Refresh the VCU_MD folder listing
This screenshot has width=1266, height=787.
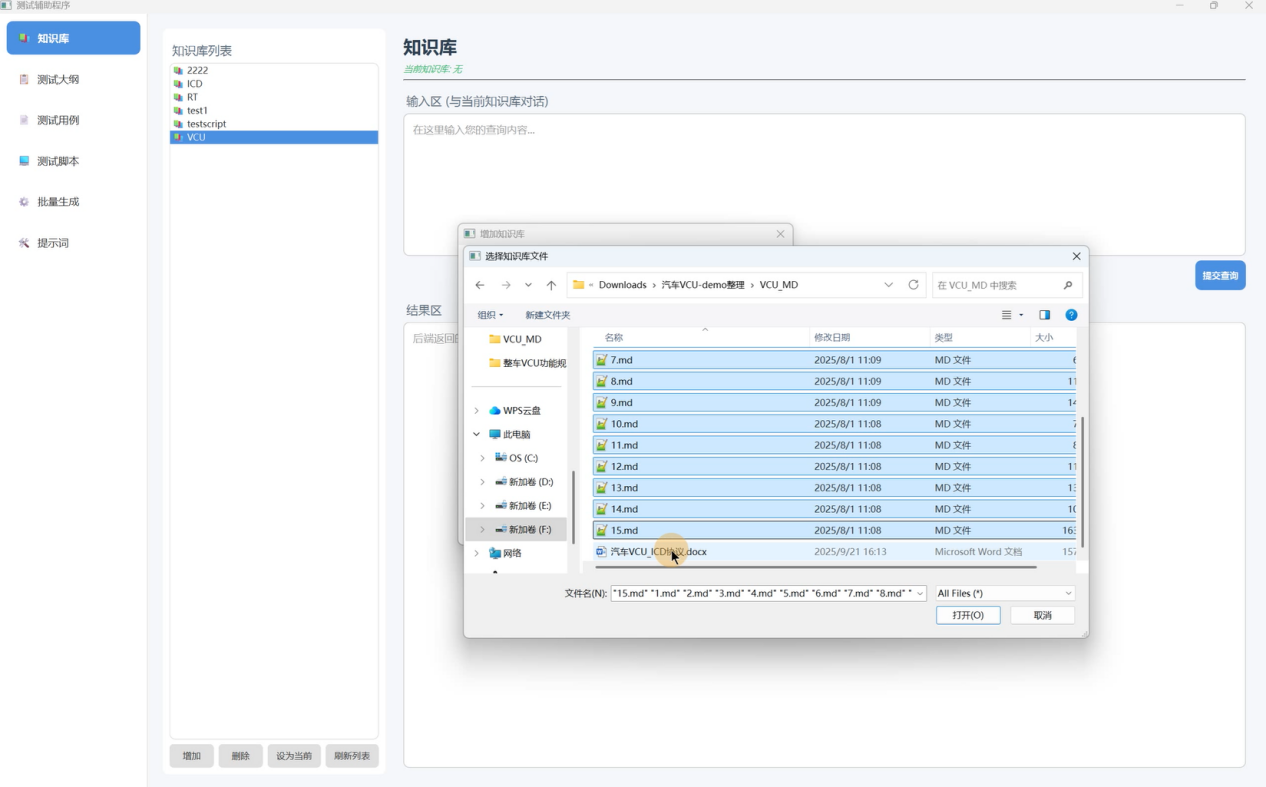913,285
